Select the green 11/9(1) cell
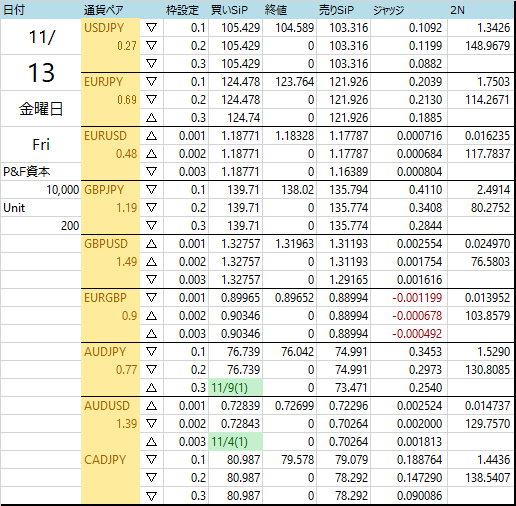This screenshot has width=516, height=506. 235,388
